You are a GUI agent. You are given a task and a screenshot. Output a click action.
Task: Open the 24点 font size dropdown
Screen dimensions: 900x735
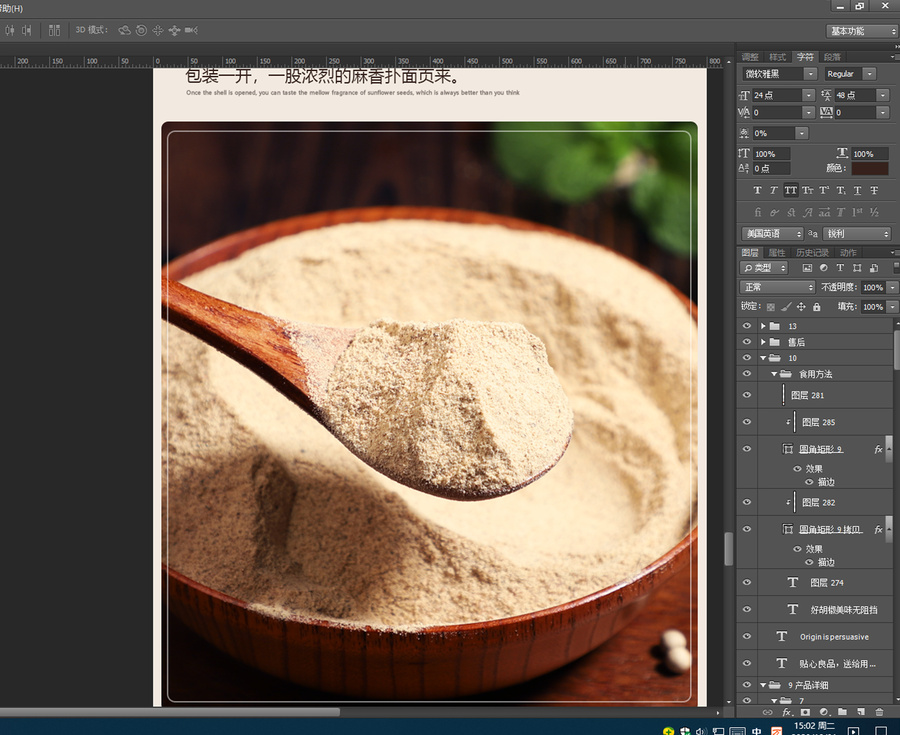[x=808, y=95]
